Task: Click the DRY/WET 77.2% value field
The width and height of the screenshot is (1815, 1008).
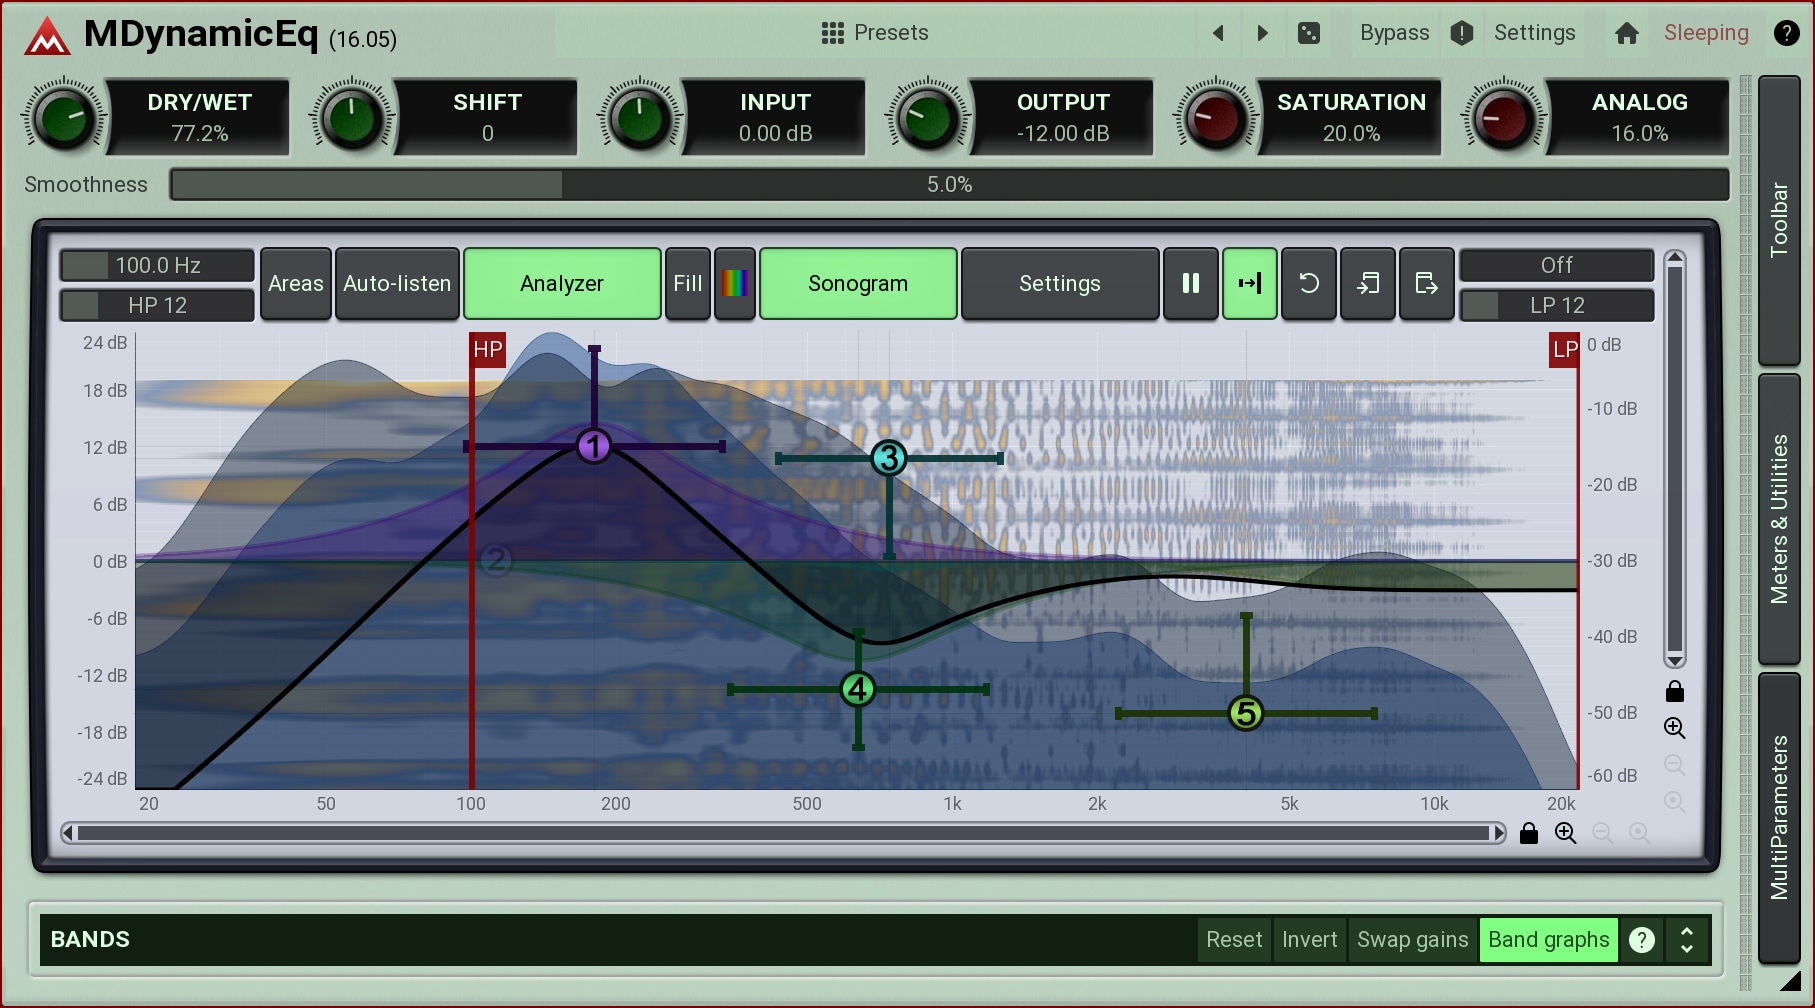Action: [199, 133]
